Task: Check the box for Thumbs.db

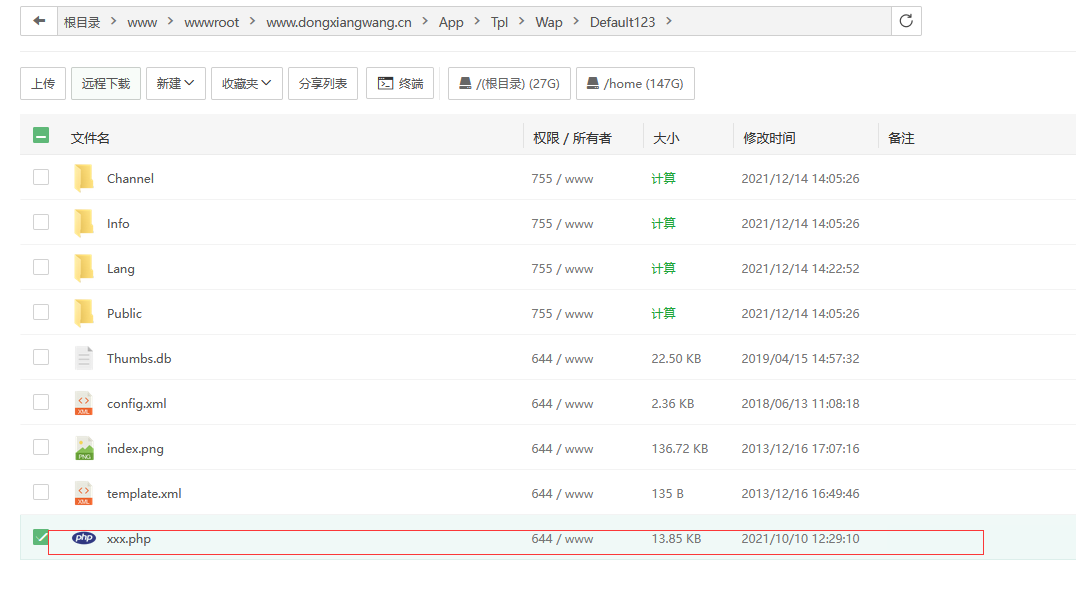Action: (x=41, y=357)
